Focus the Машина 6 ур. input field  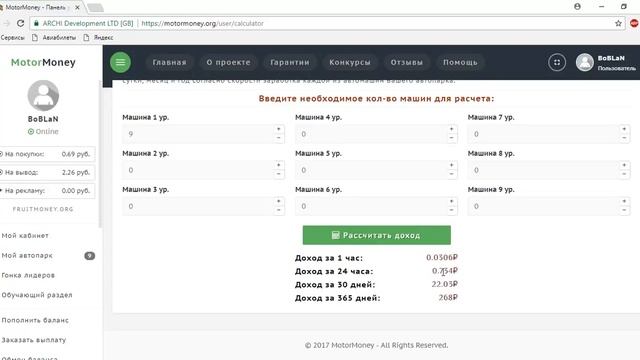pyautogui.click(x=371, y=207)
